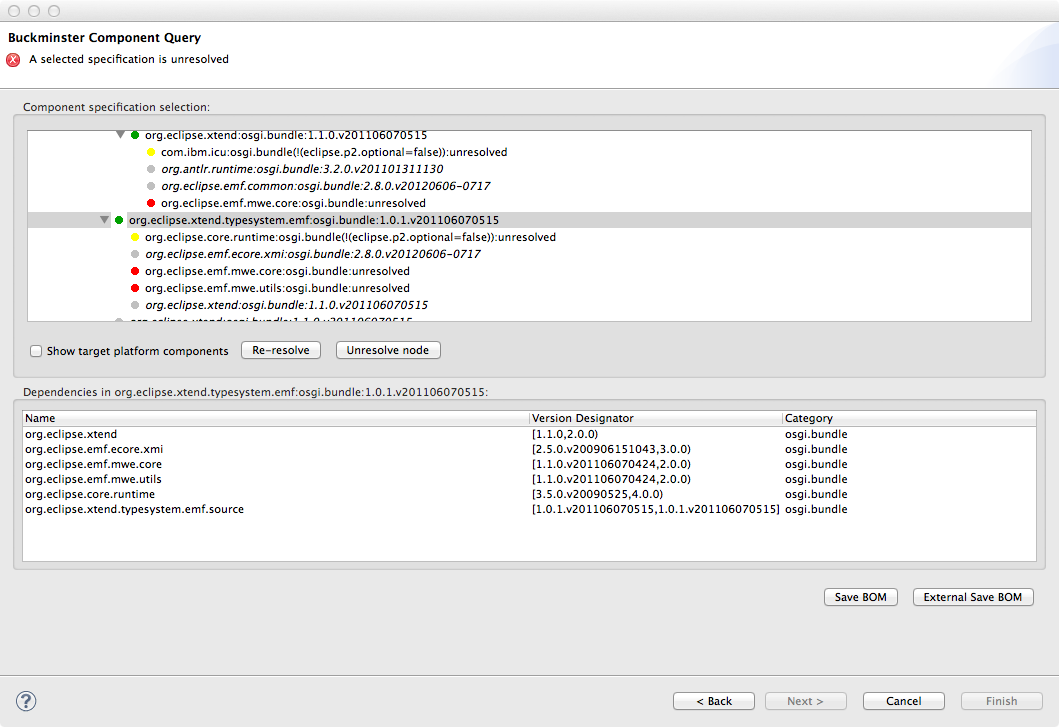1059x727 pixels.
Task: Click the disabled Finish button
Action: point(1002,701)
